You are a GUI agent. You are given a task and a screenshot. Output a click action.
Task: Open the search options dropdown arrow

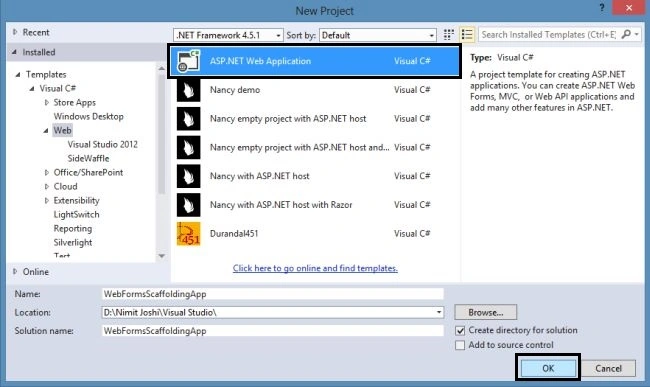pyautogui.click(x=637, y=34)
